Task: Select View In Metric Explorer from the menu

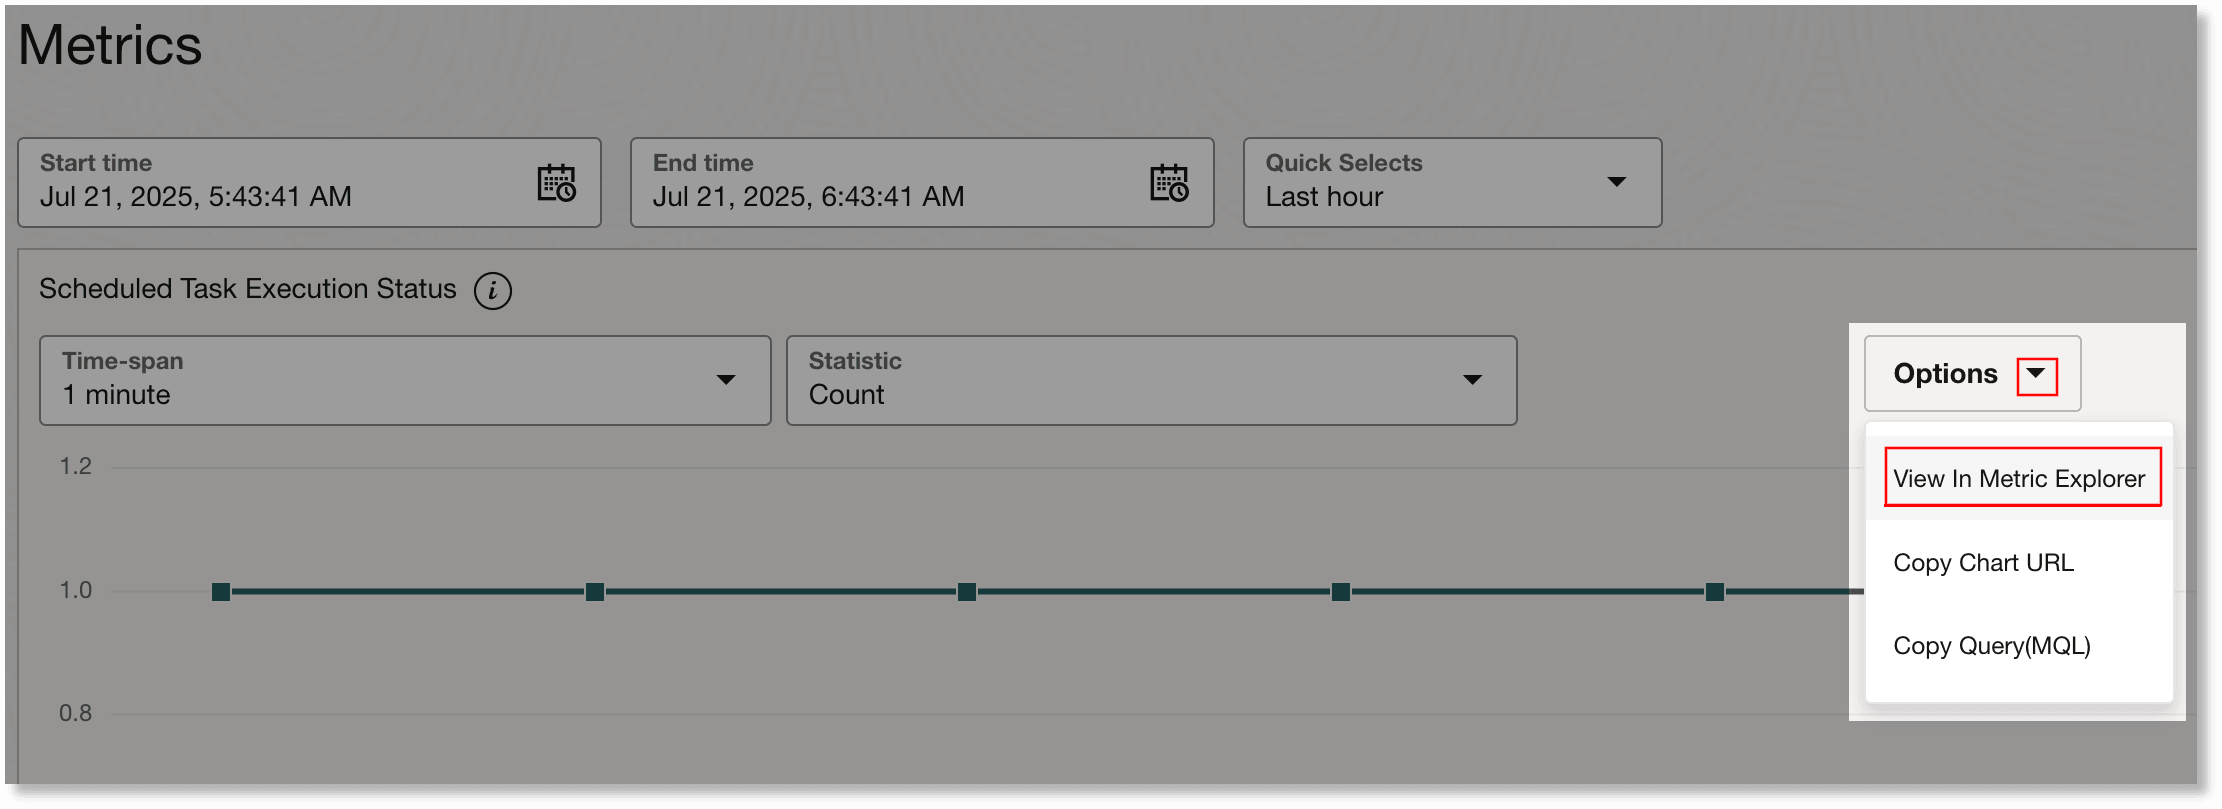Action: point(2021,478)
